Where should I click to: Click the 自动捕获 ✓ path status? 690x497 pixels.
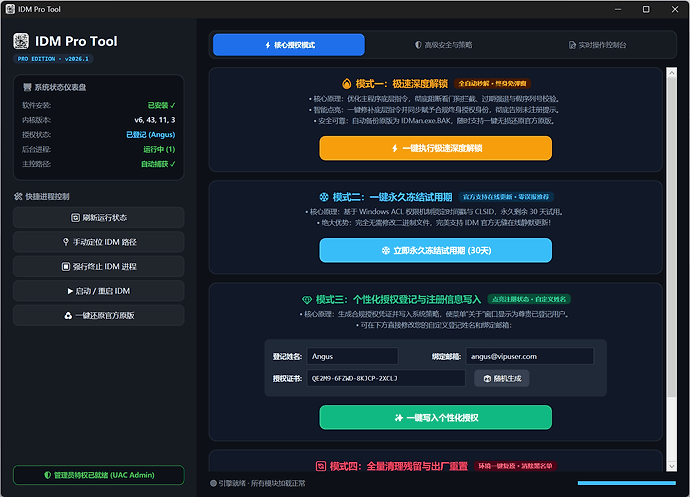(158, 164)
